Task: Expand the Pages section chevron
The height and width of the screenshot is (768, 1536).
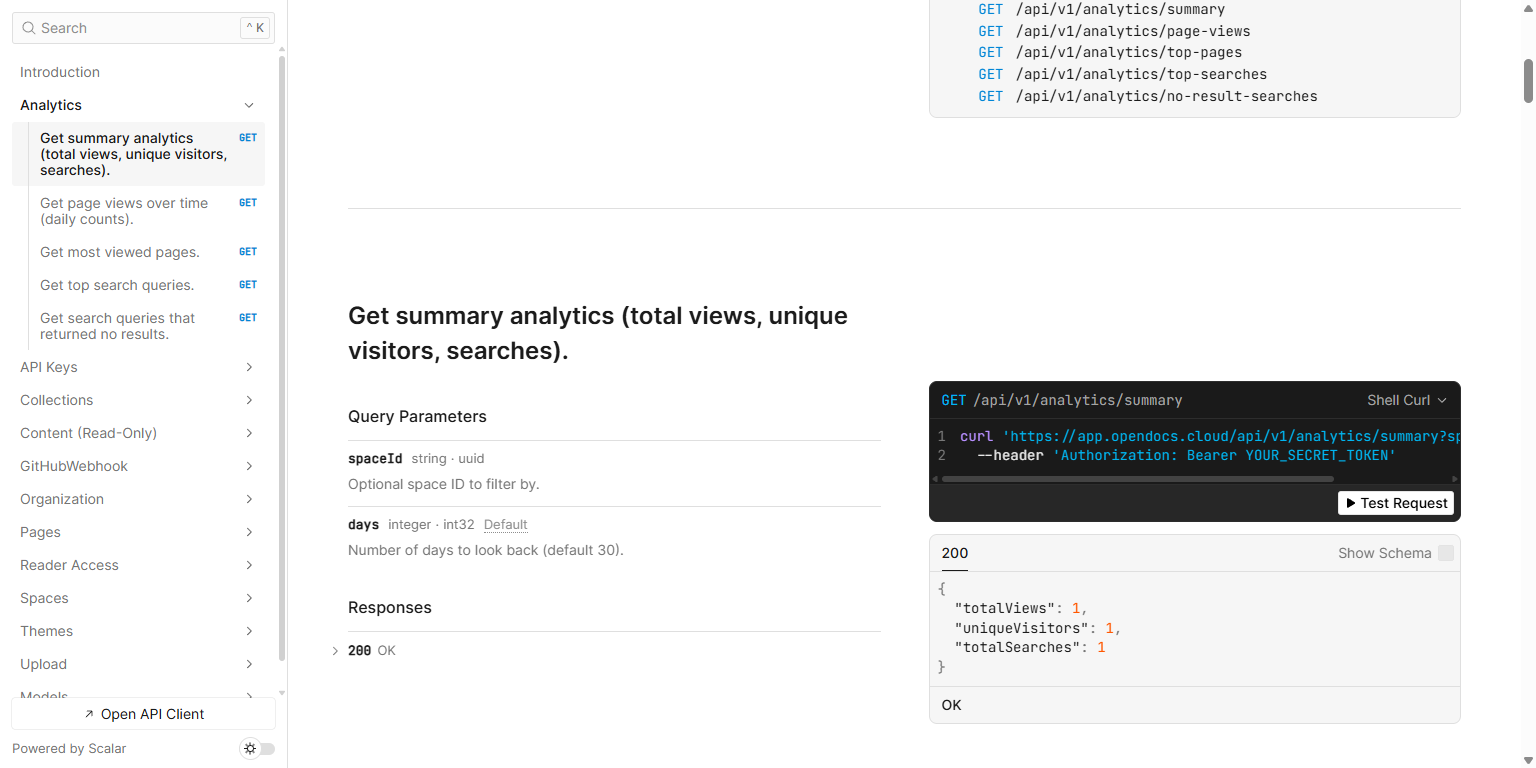Action: coord(249,532)
